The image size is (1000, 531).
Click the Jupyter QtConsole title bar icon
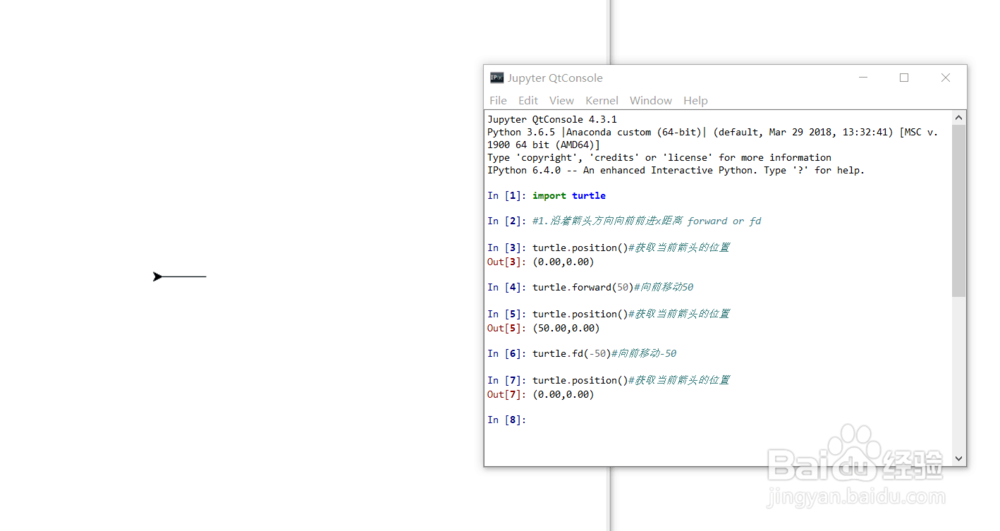pos(497,78)
